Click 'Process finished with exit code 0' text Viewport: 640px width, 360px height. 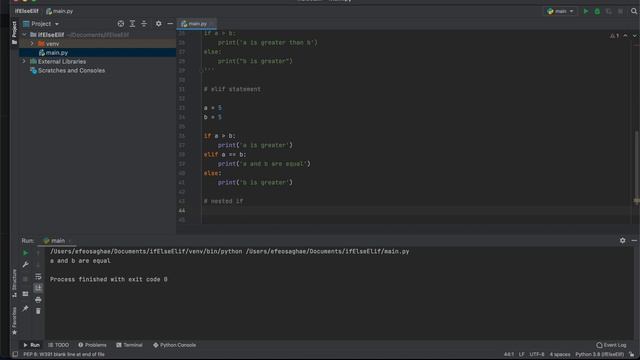pyautogui.click(x=109, y=280)
